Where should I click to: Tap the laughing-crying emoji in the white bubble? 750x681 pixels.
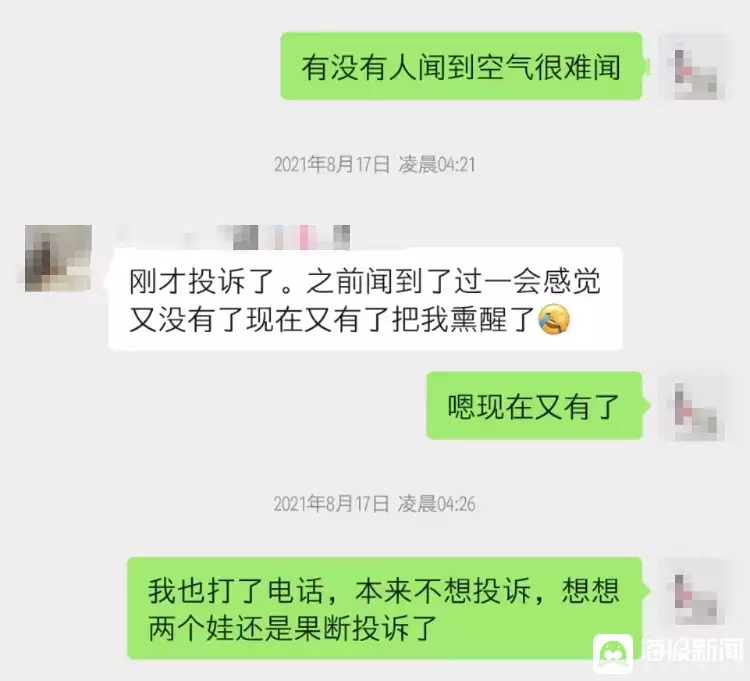point(554,319)
